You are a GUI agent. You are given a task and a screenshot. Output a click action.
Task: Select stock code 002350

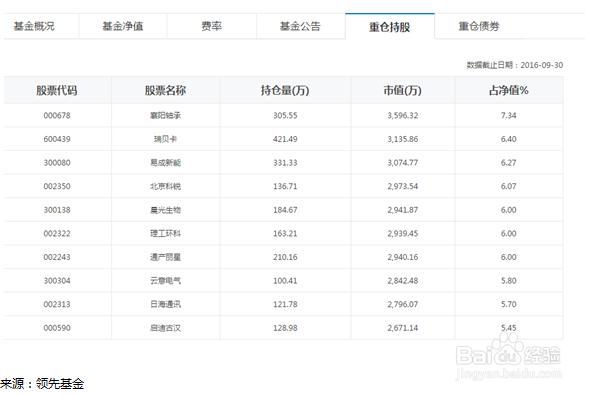click(57, 186)
